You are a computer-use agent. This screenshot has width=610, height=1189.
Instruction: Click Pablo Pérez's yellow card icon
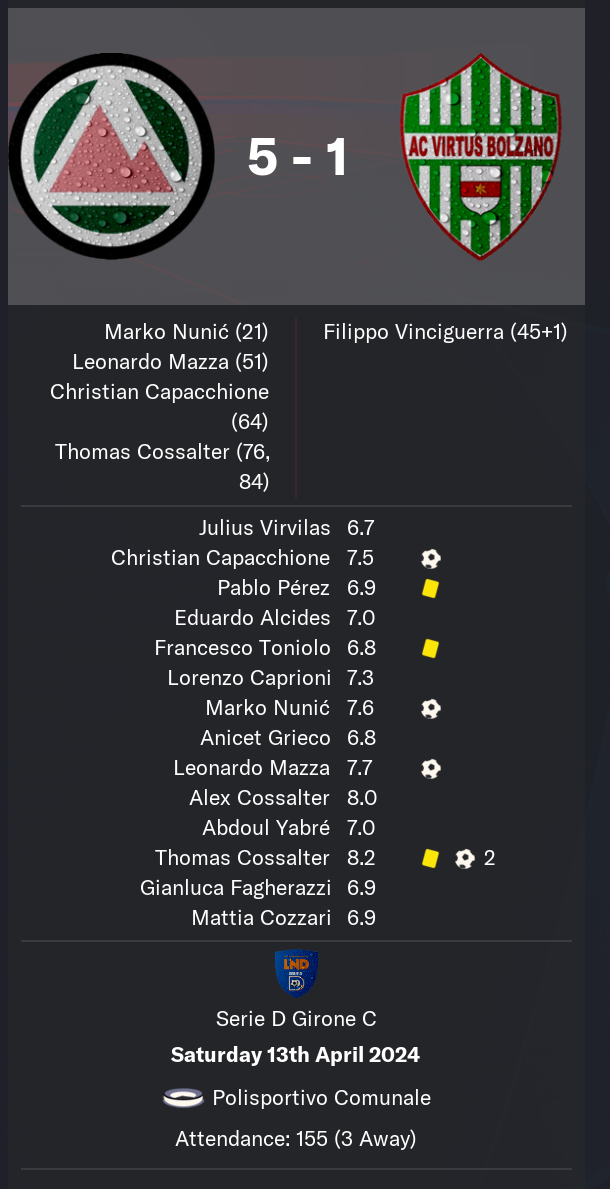(431, 589)
